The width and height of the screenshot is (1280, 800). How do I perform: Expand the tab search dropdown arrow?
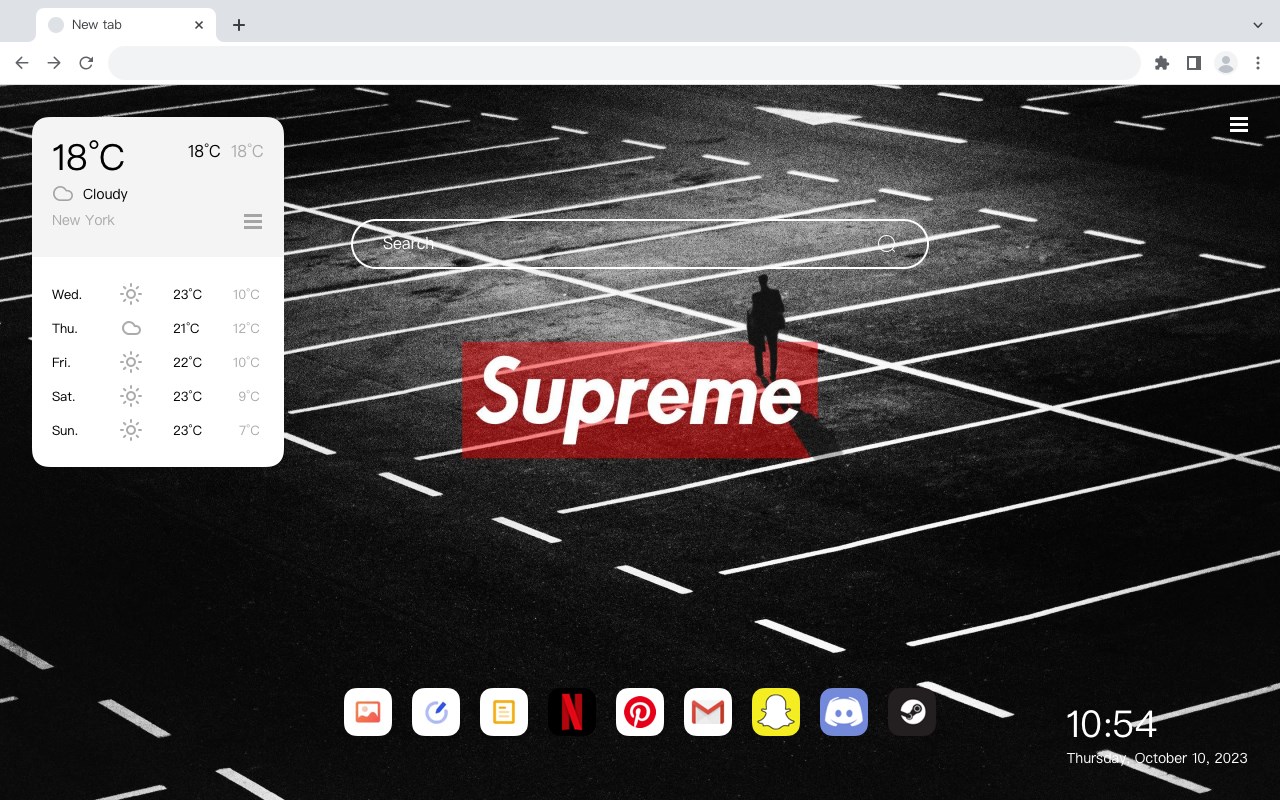[1258, 25]
